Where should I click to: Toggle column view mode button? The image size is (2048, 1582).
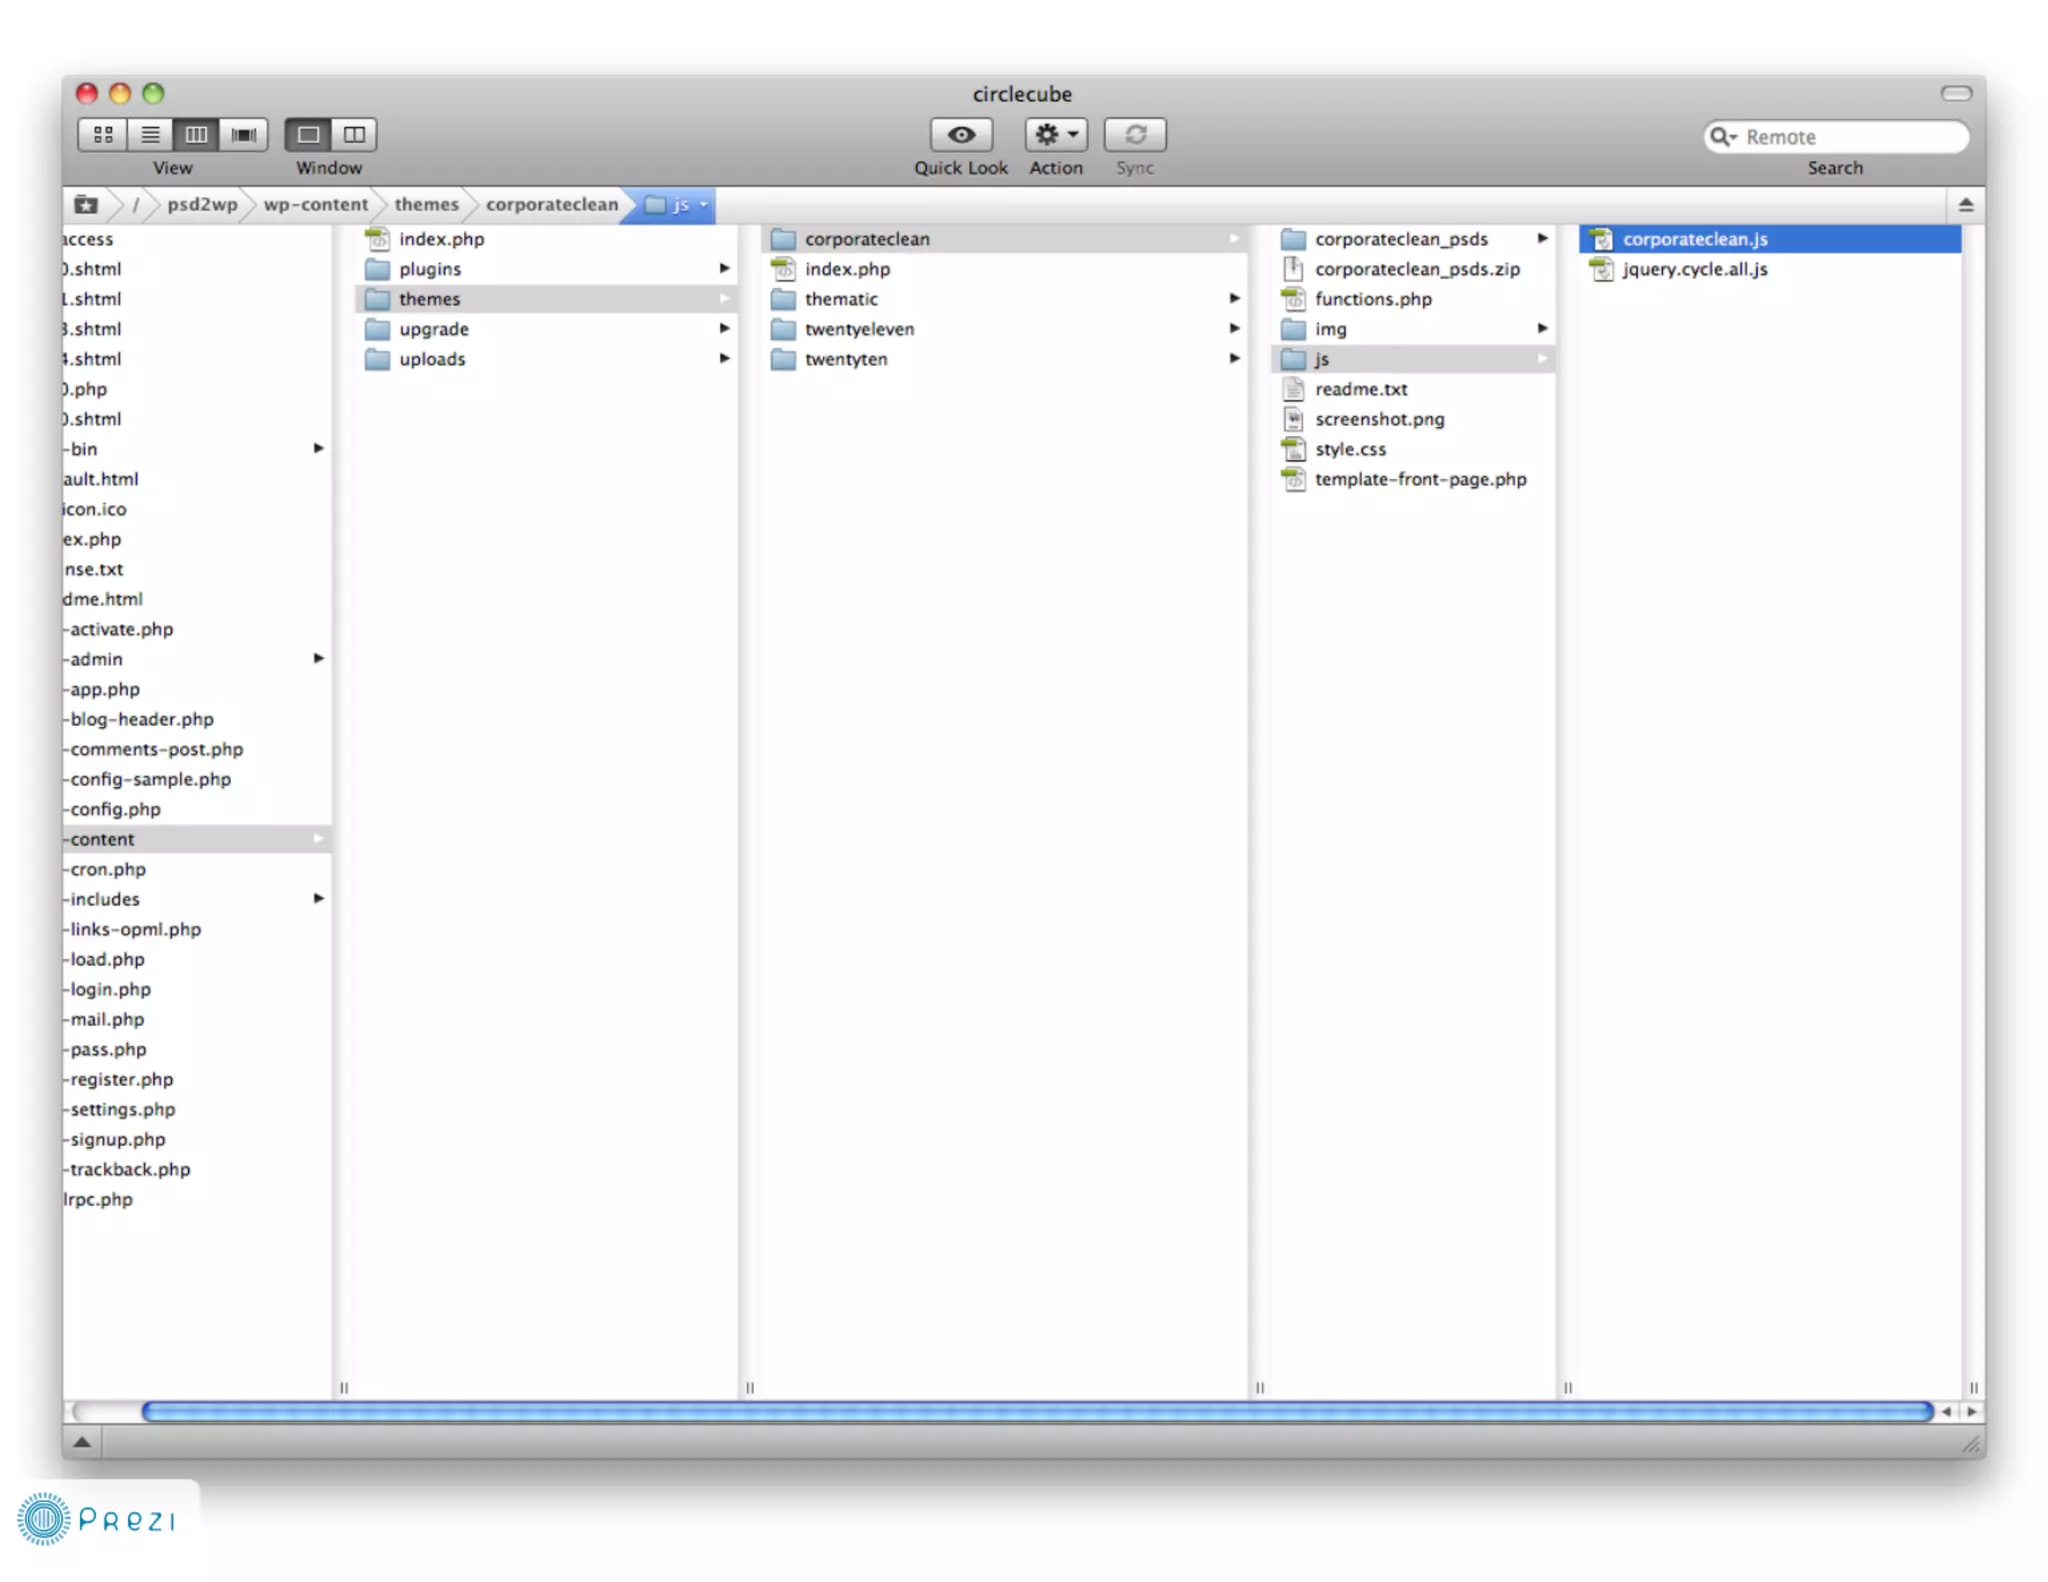tap(197, 134)
